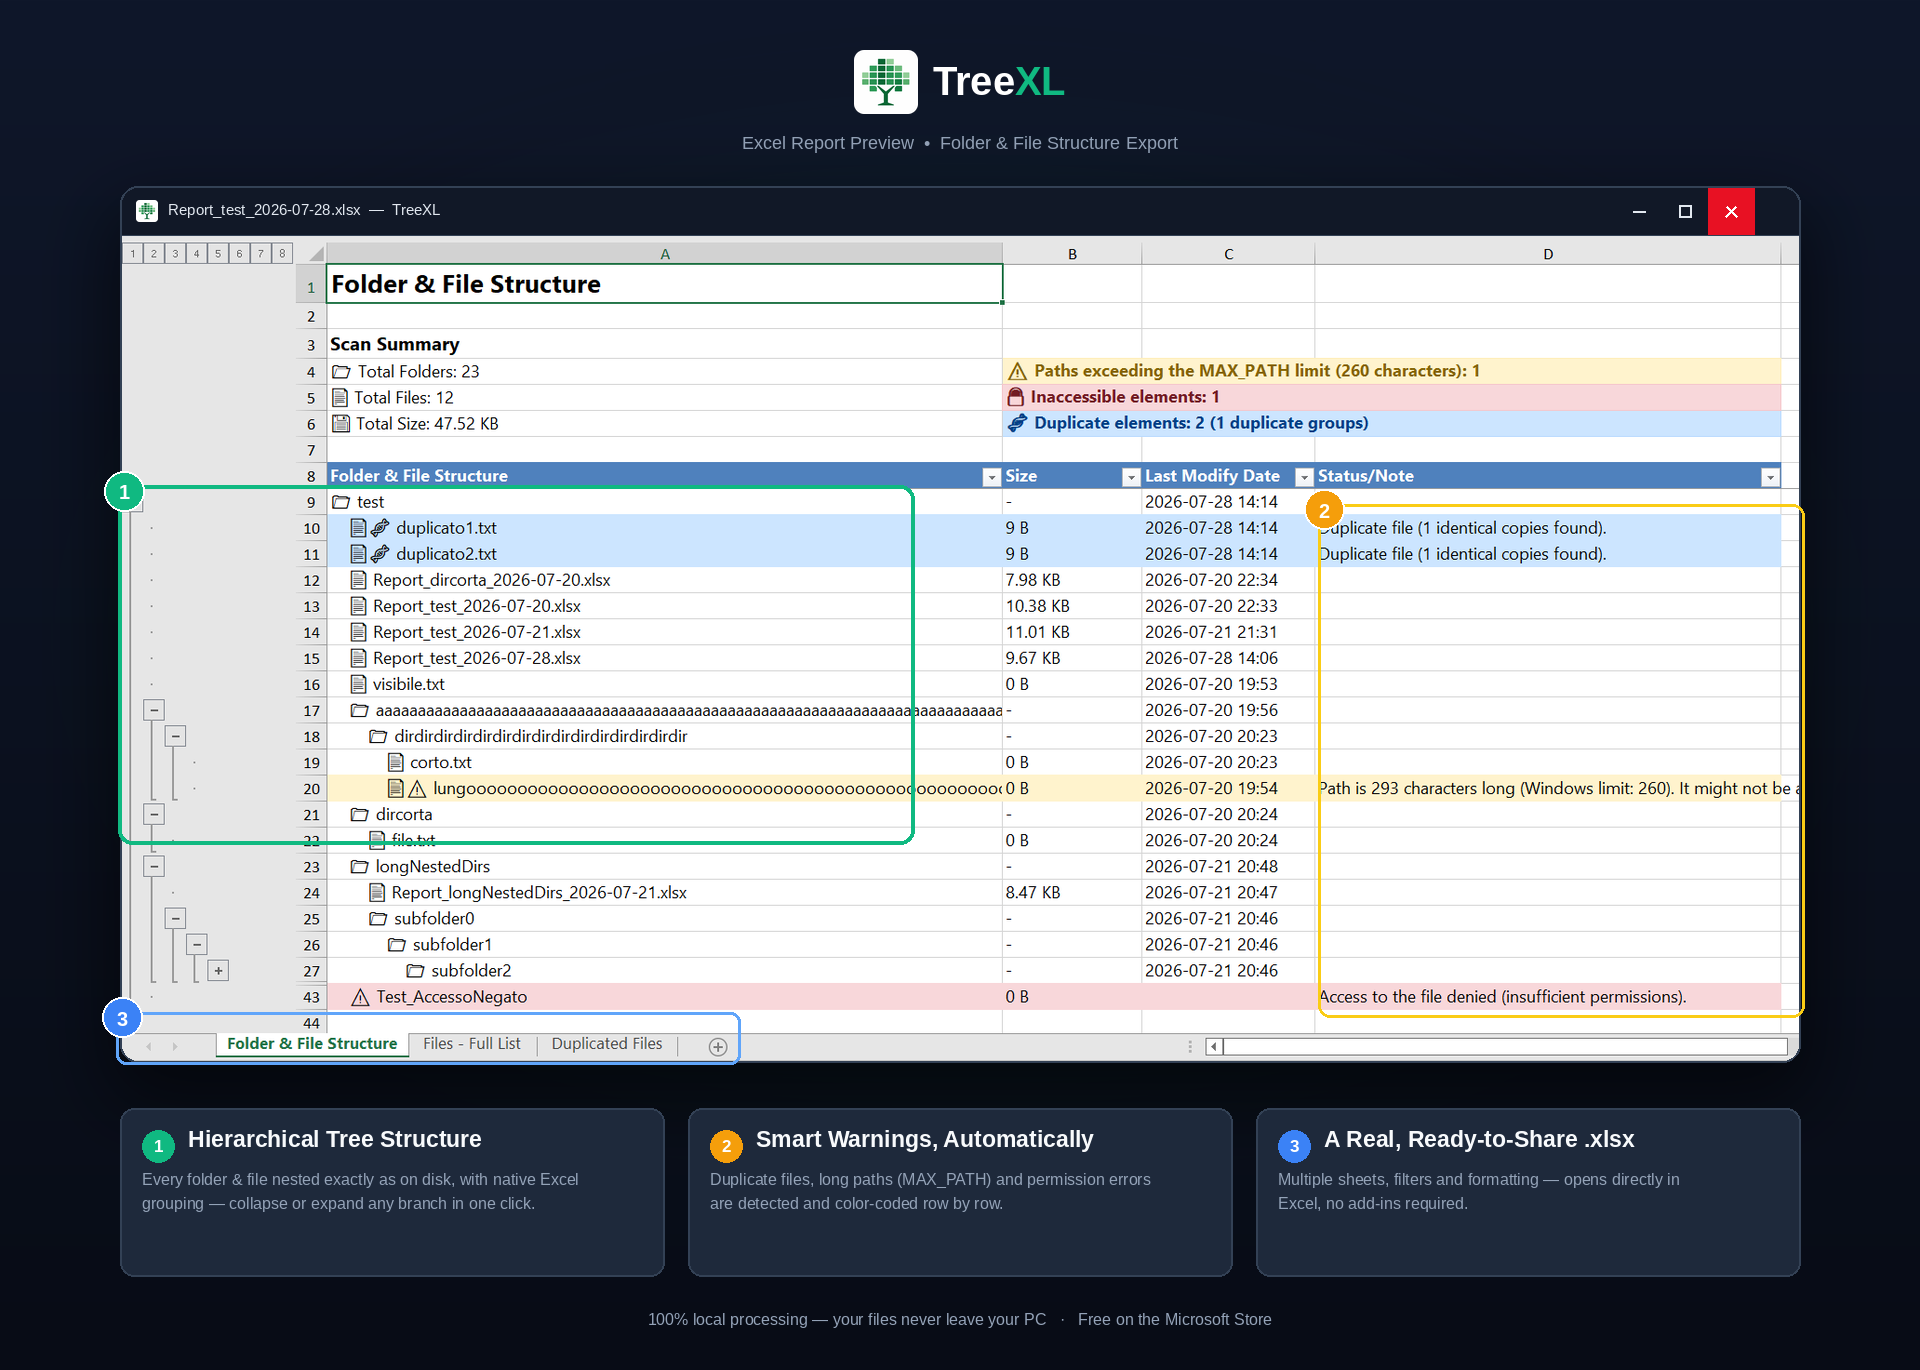Screen dimensions: 1920x1370
Task: Collapse the longNestedDirs group at row 23
Action: 154,867
